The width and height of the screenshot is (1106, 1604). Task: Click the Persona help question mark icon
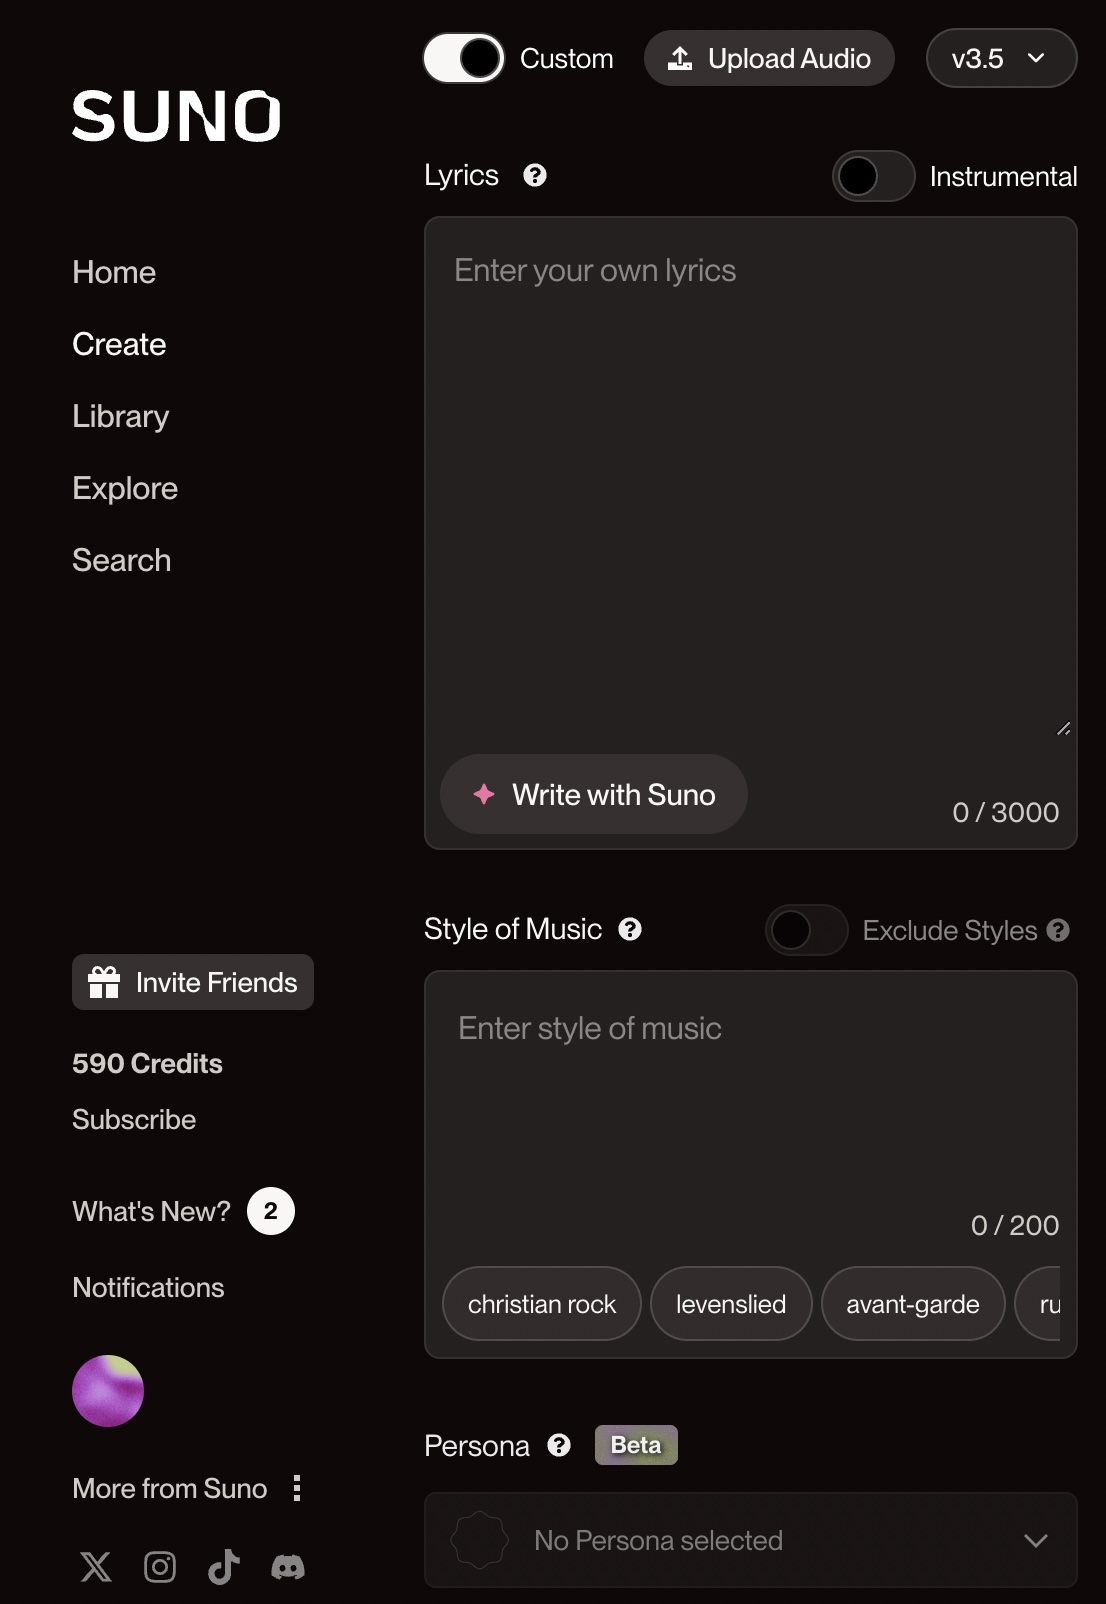click(x=559, y=1445)
